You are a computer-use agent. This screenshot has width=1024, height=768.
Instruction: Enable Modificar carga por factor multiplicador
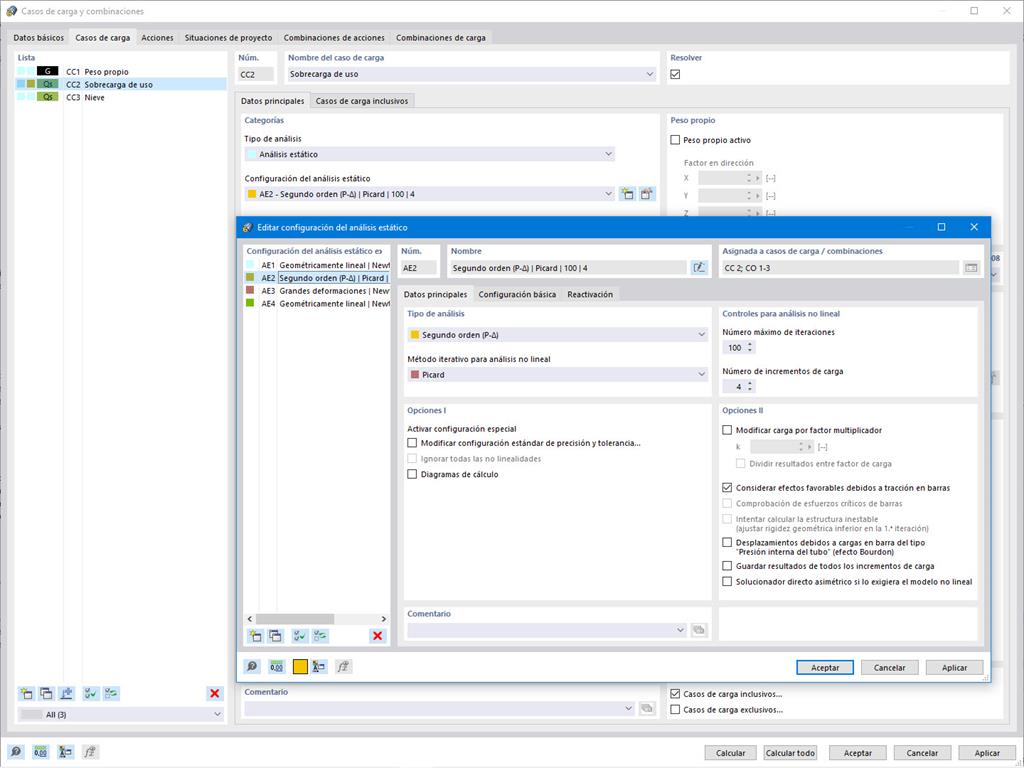(x=727, y=430)
